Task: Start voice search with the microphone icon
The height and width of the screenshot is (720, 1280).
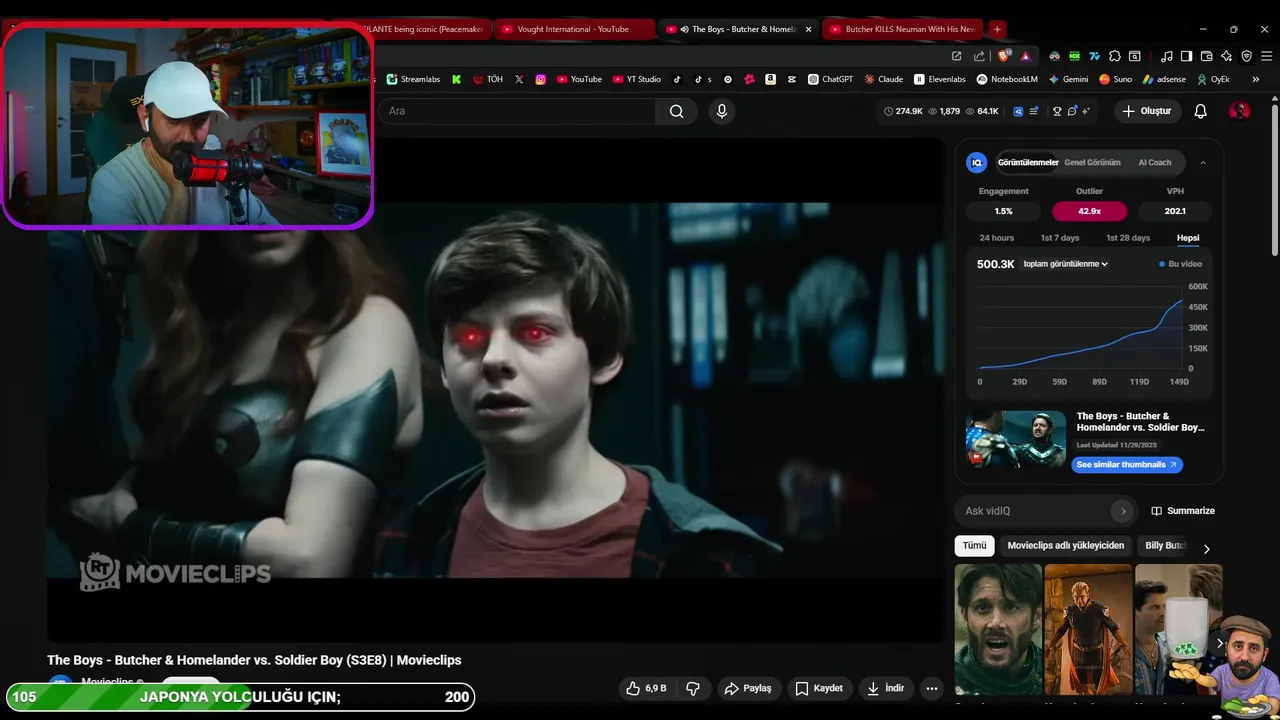Action: point(722,111)
